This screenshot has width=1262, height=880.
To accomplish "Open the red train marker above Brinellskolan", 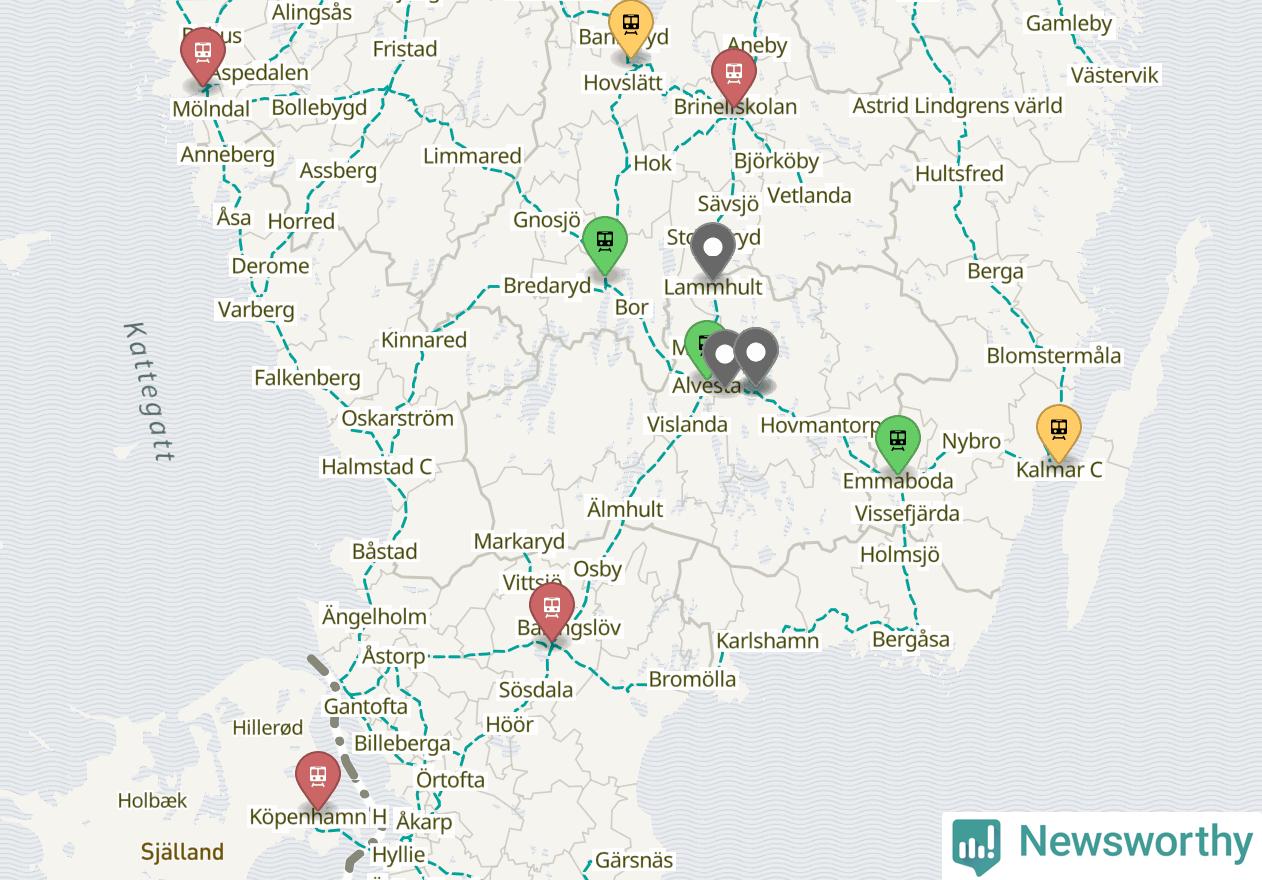I will point(734,76).
